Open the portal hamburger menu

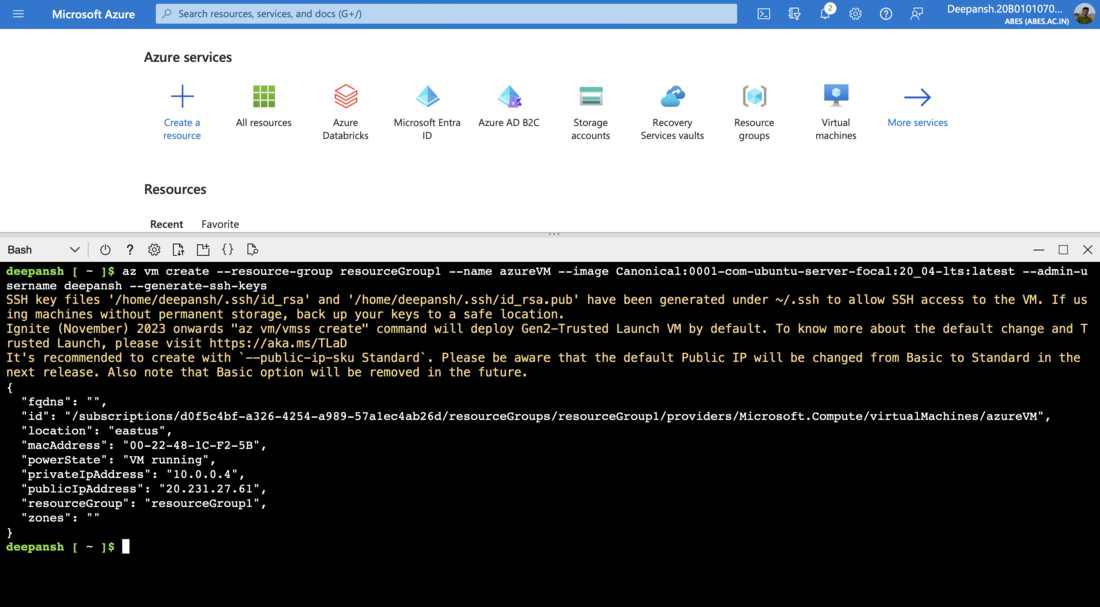point(18,13)
